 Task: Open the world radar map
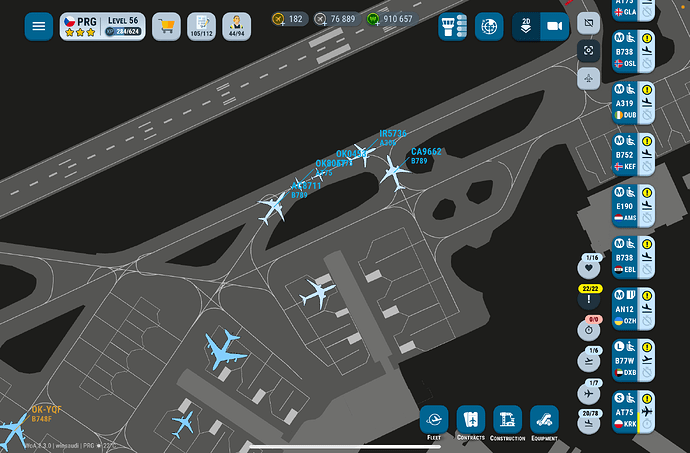pos(489,26)
